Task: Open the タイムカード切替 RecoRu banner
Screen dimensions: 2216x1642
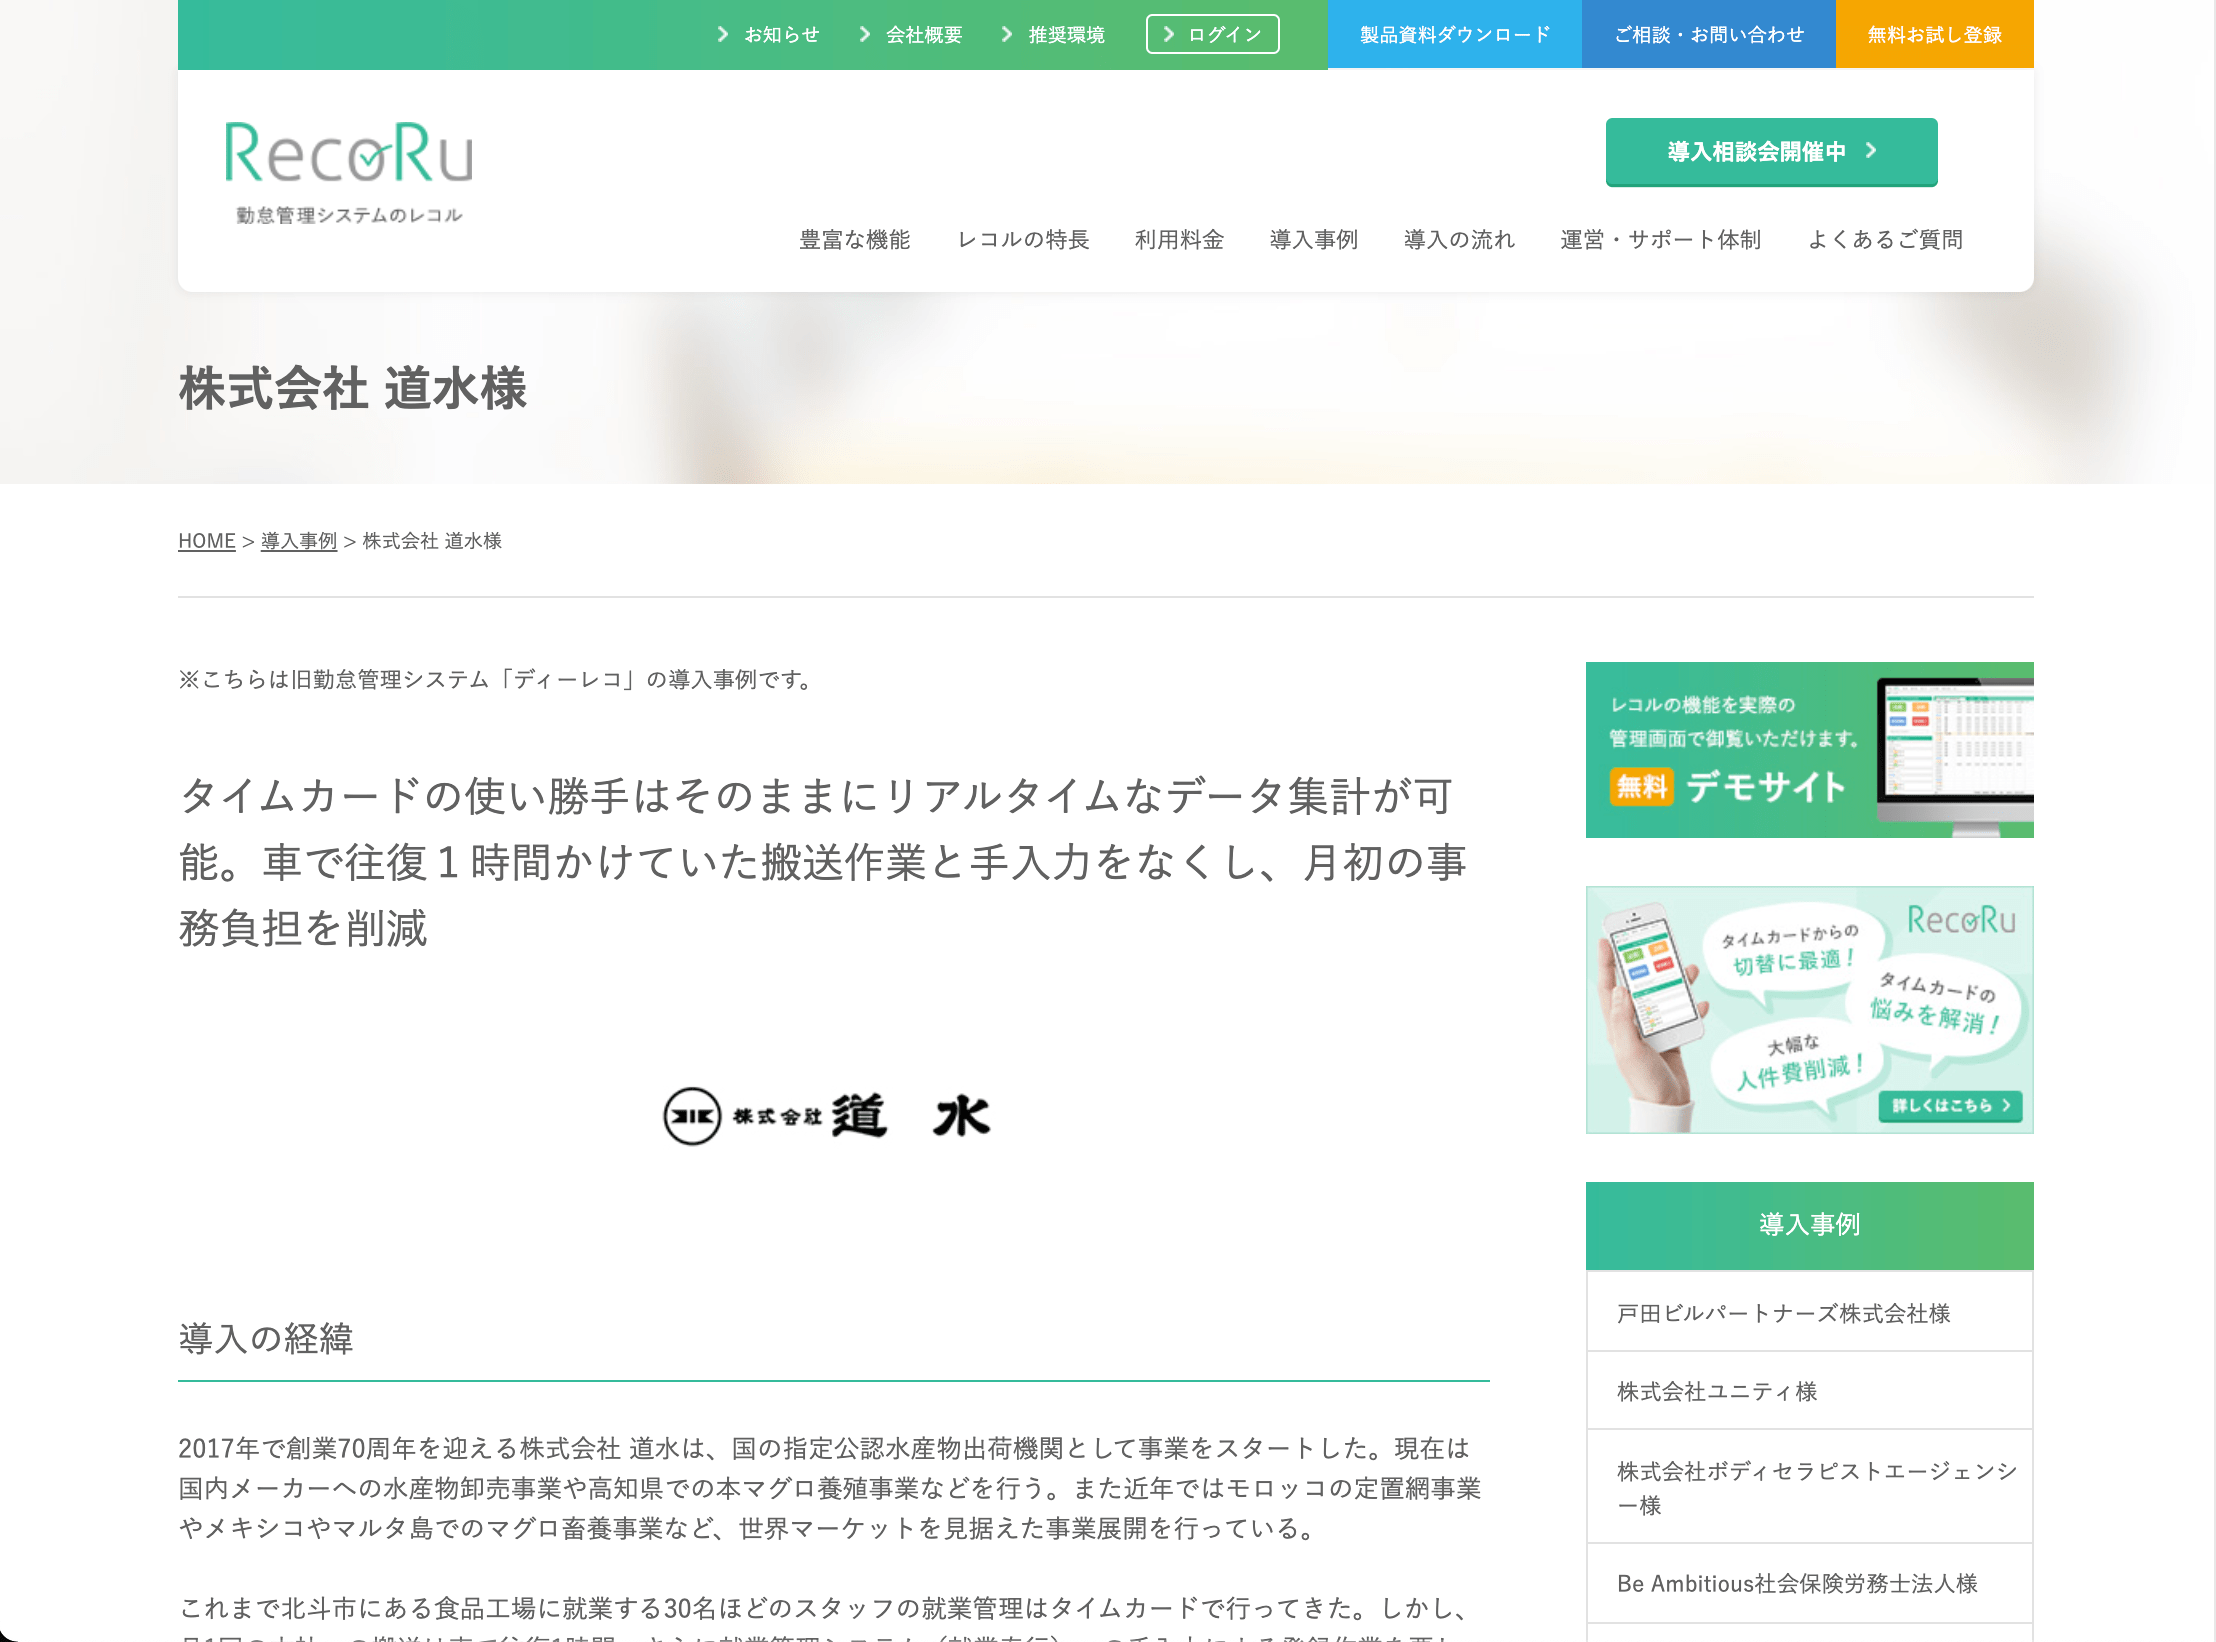Action: point(1809,1010)
